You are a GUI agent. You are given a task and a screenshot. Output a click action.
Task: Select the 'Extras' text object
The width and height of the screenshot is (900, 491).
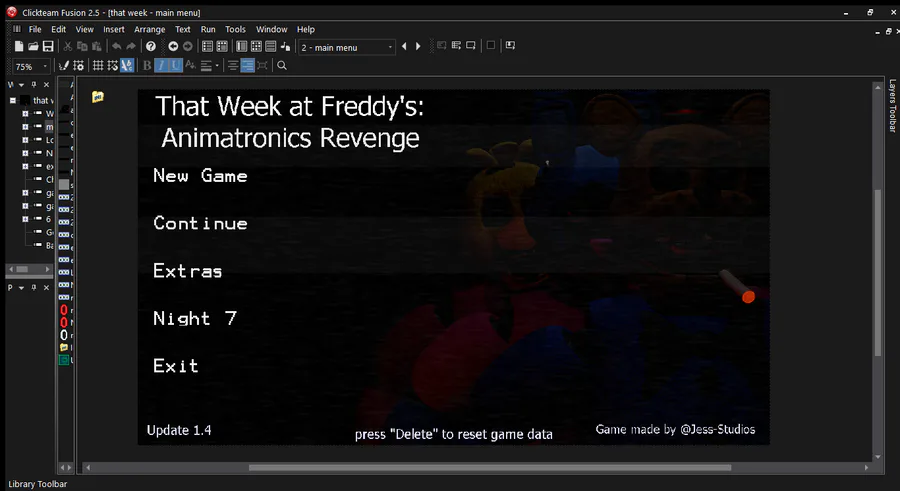pyautogui.click(x=188, y=270)
